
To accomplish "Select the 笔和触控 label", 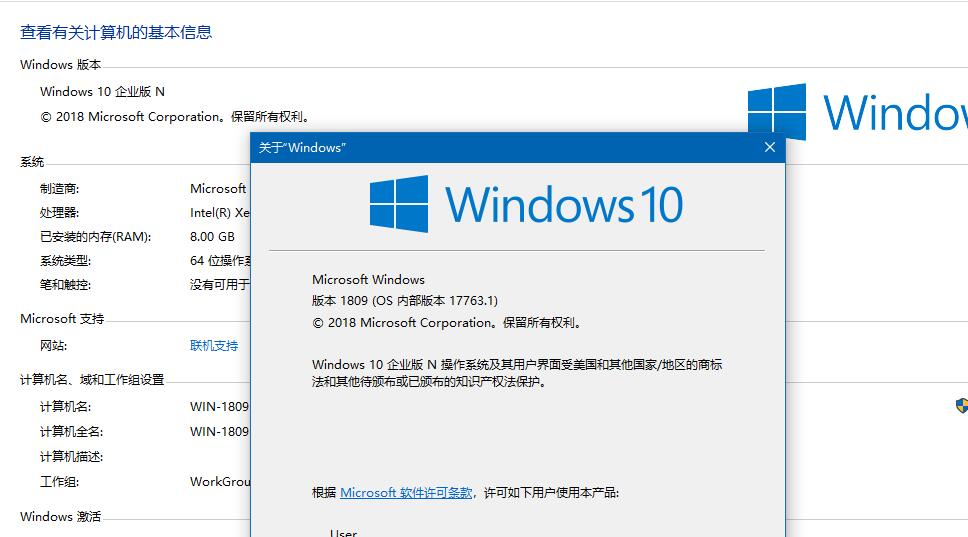I will coord(65,285).
